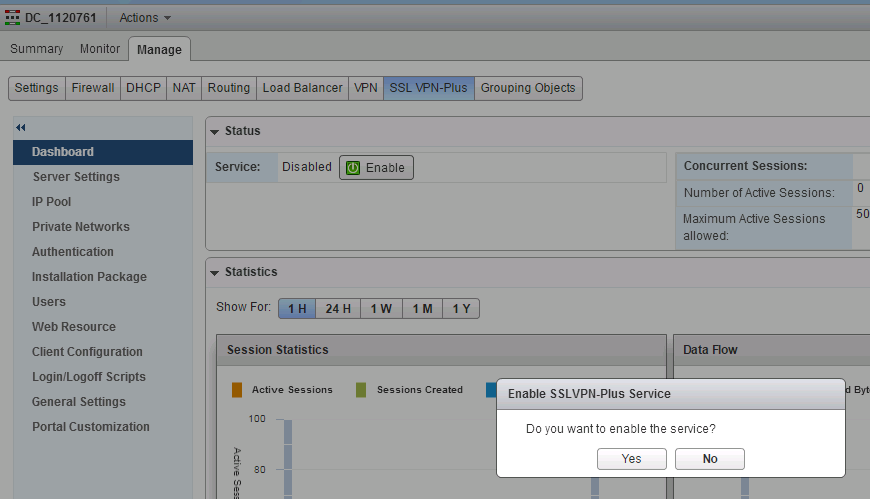This screenshot has width=870, height=499.
Task: Collapse the Status section triangle
Action: click(x=214, y=132)
